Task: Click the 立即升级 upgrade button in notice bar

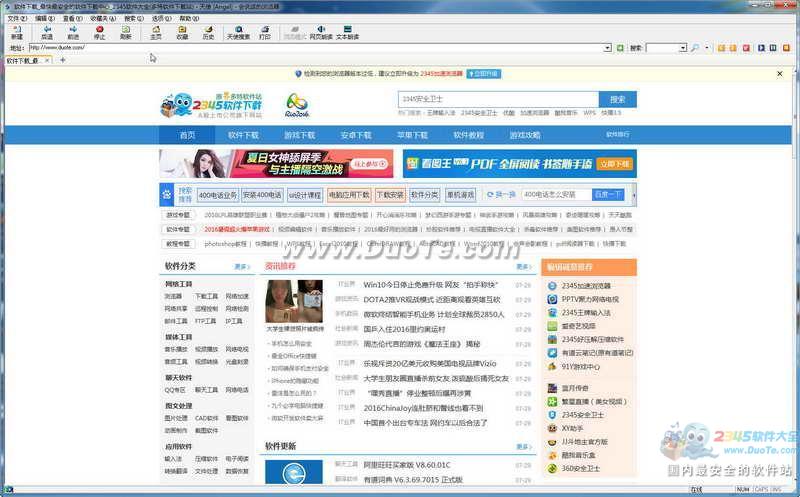Action: point(484,73)
